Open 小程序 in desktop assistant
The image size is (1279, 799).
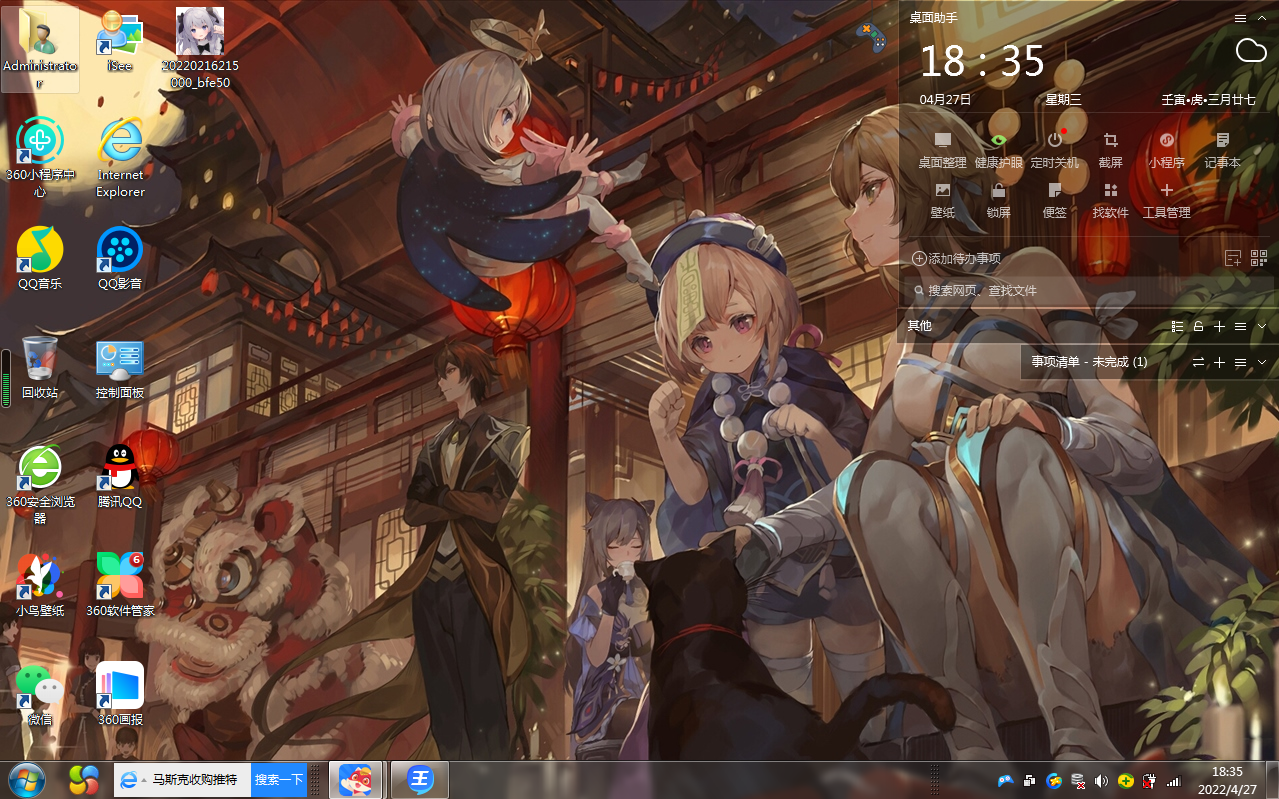pyautogui.click(x=1166, y=150)
